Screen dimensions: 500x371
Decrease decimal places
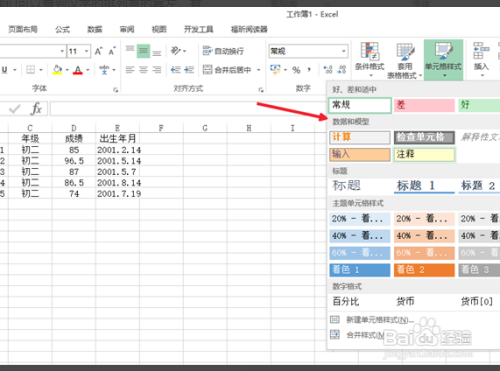coord(342,70)
